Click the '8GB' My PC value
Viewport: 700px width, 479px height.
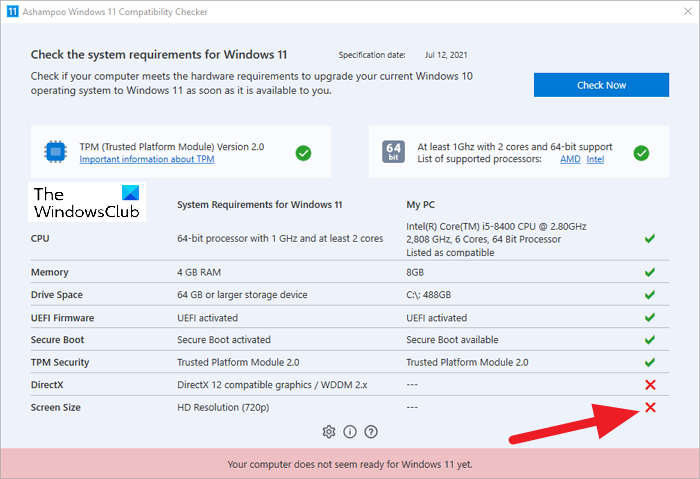point(415,272)
